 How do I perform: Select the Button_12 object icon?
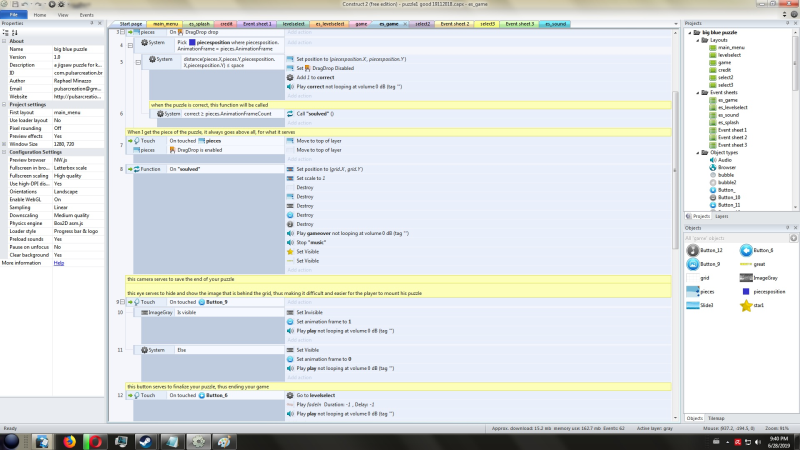pyautogui.click(x=692, y=250)
